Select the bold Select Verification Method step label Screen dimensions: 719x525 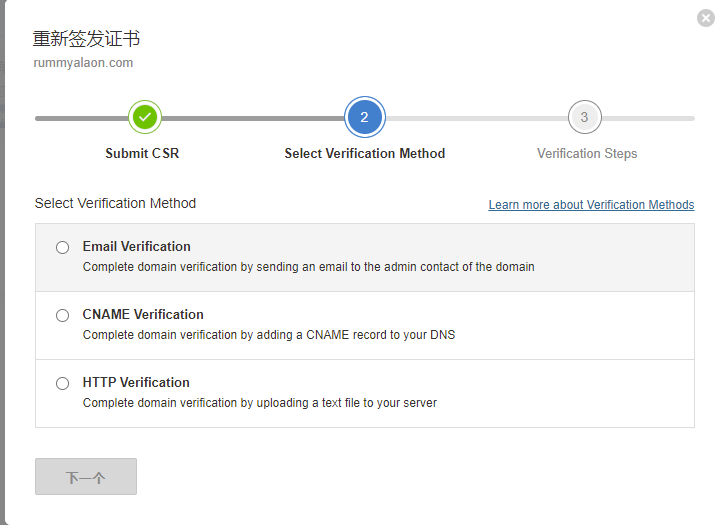pyautogui.click(x=364, y=154)
